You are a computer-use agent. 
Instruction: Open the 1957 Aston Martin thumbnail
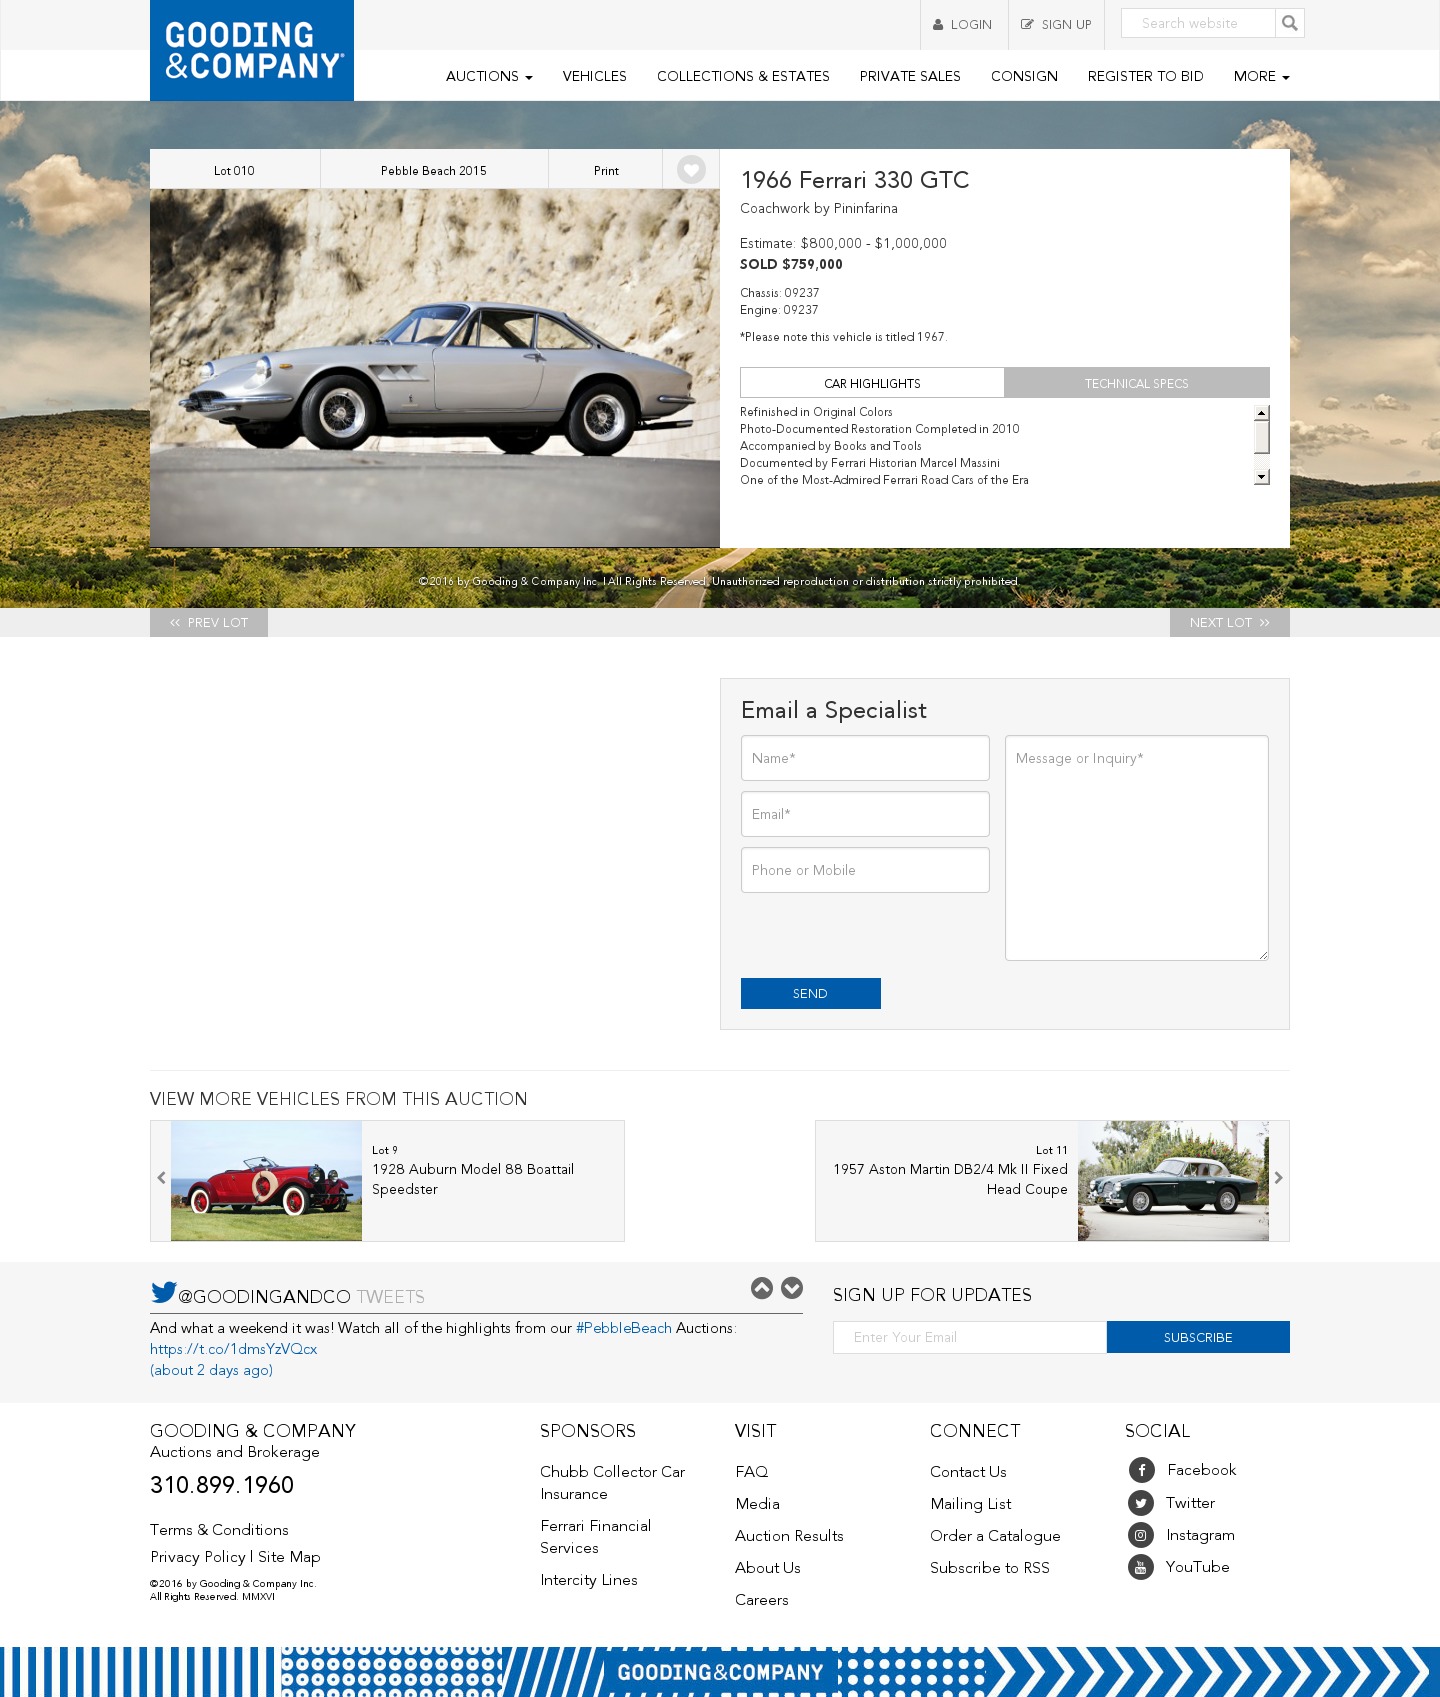coord(1173,1181)
